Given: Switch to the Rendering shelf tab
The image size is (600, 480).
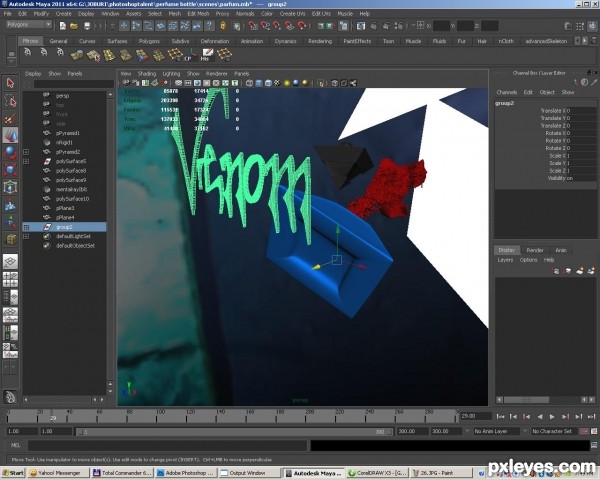Looking at the screenshot, I should tap(320, 41).
